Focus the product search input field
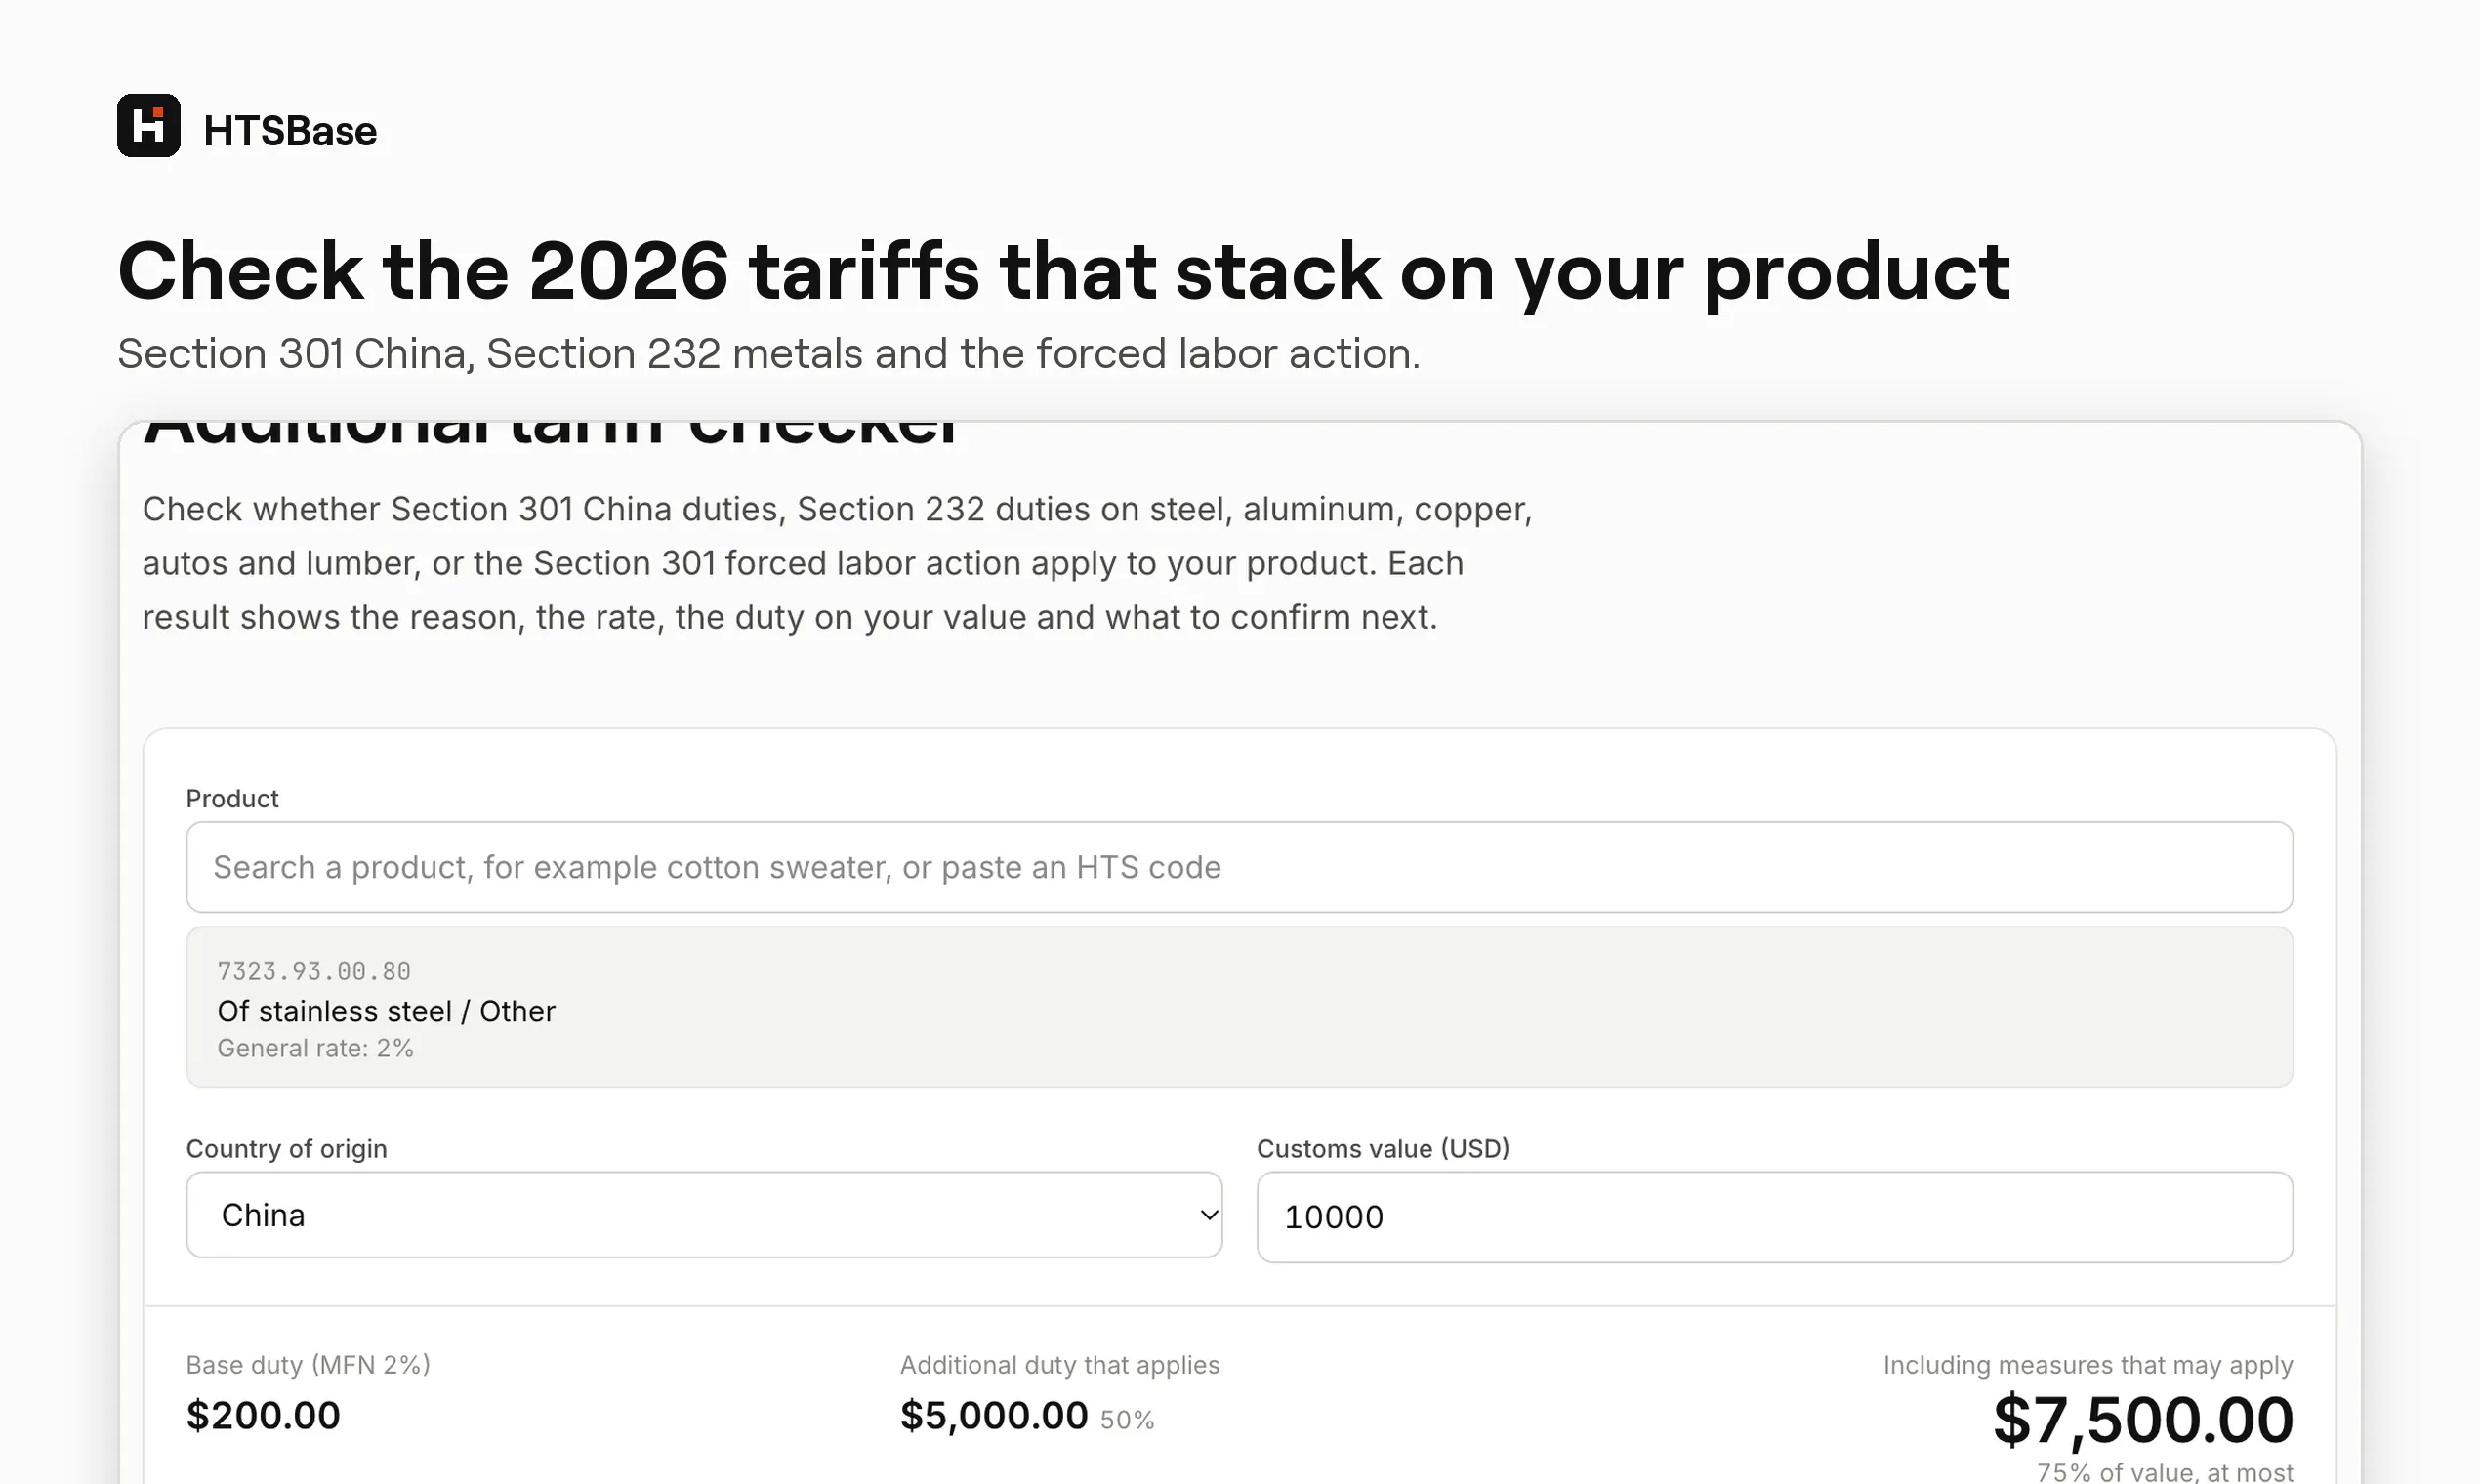This screenshot has width=2480, height=1484. (1239, 867)
